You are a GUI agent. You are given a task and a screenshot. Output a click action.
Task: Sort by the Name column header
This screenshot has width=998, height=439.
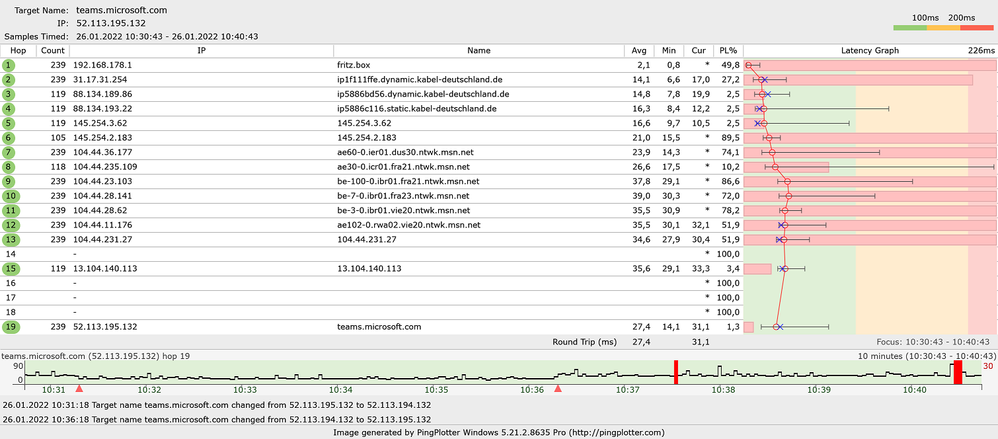coord(478,50)
